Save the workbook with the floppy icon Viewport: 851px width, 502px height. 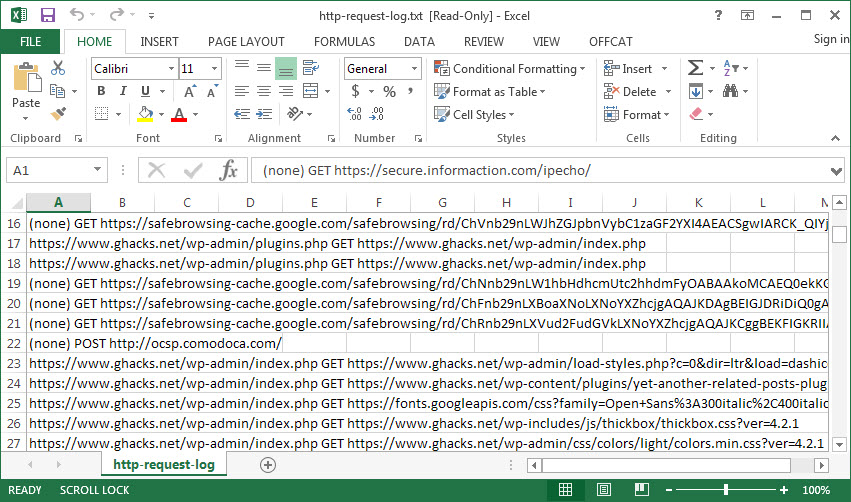point(48,15)
